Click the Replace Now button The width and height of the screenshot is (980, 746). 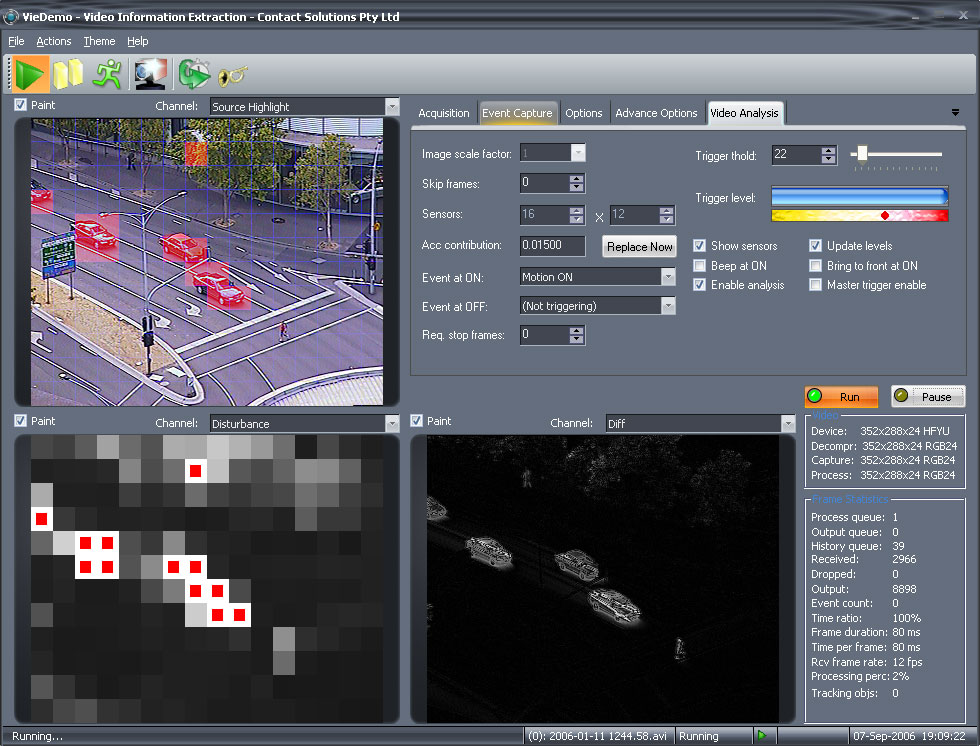coord(640,246)
